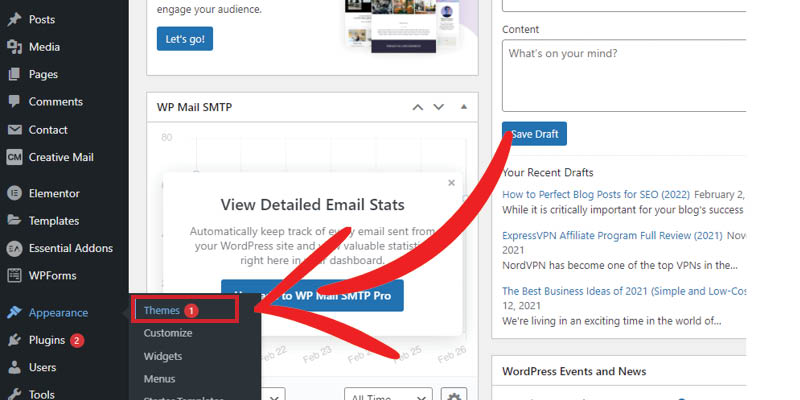
Task: Select Customize in Appearance submenu
Action: point(168,333)
